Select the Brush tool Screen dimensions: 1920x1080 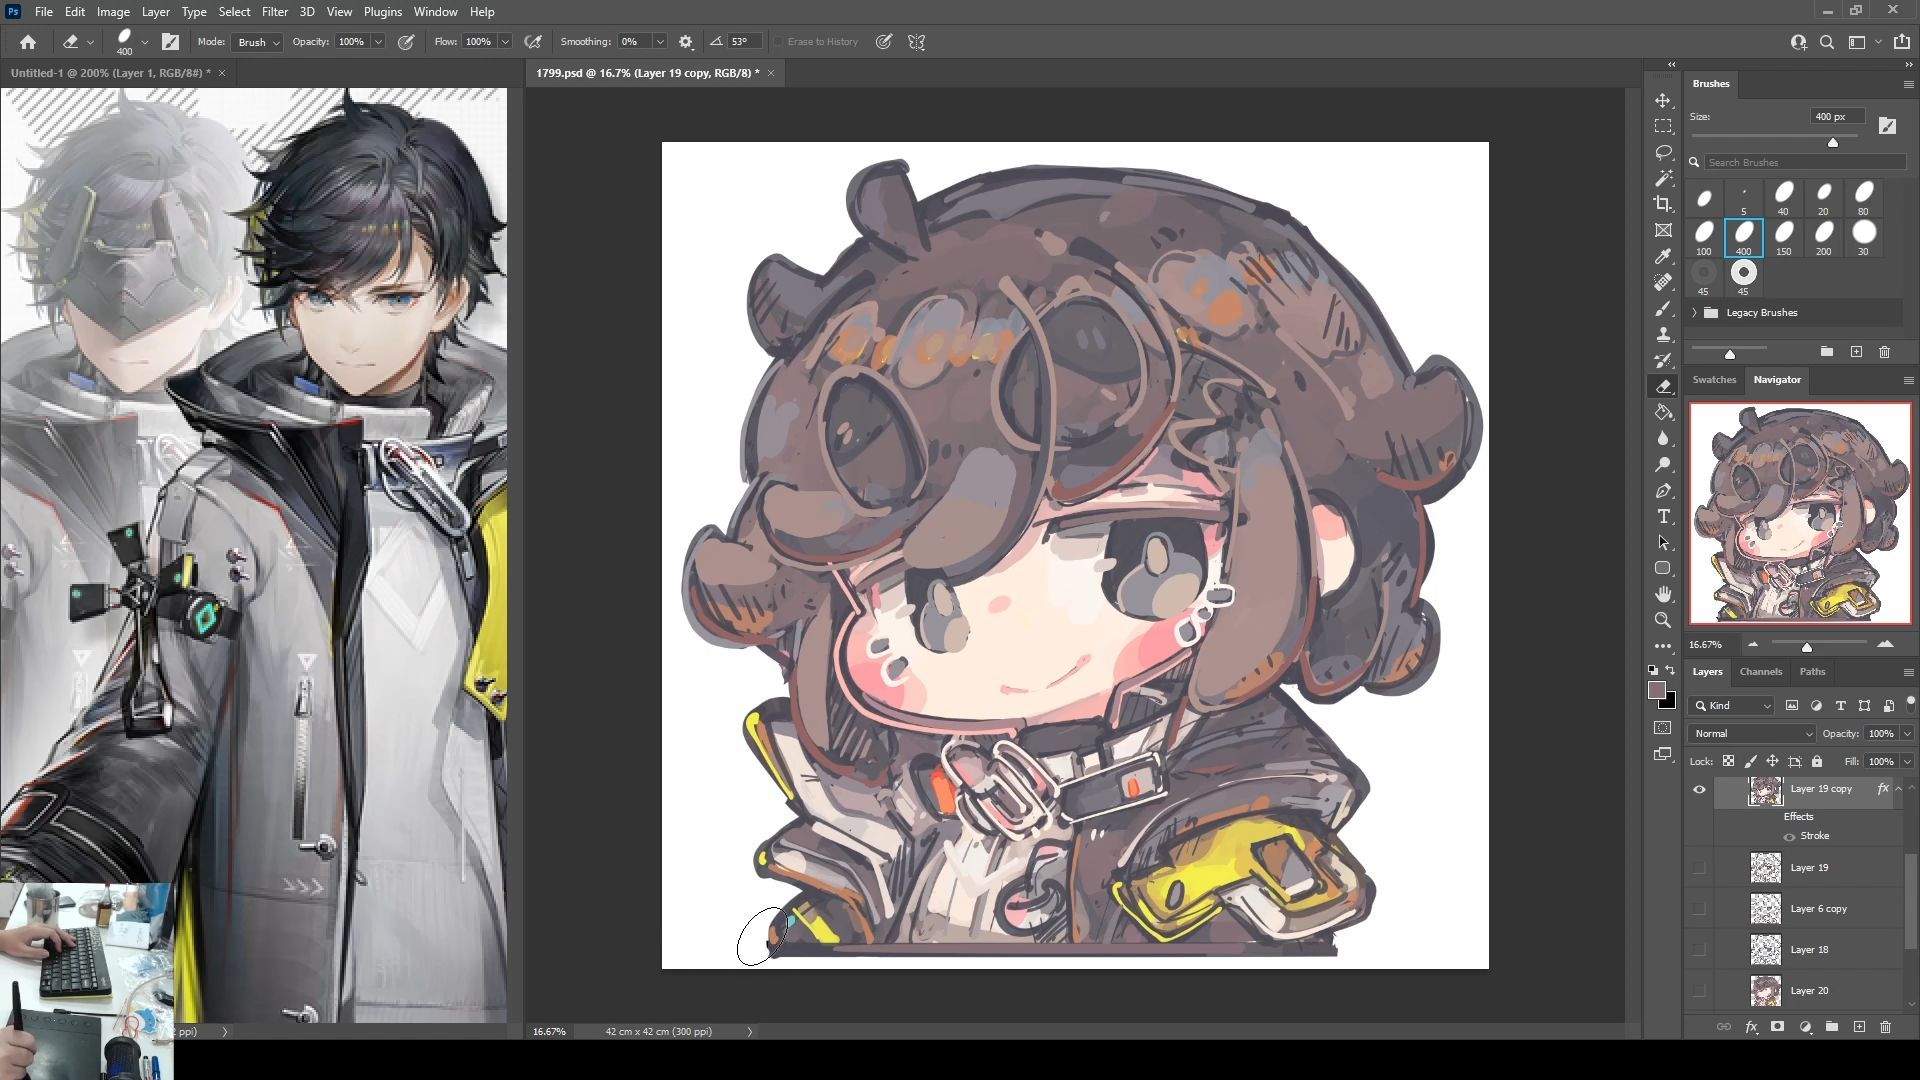pyautogui.click(x=1663, y=308)
